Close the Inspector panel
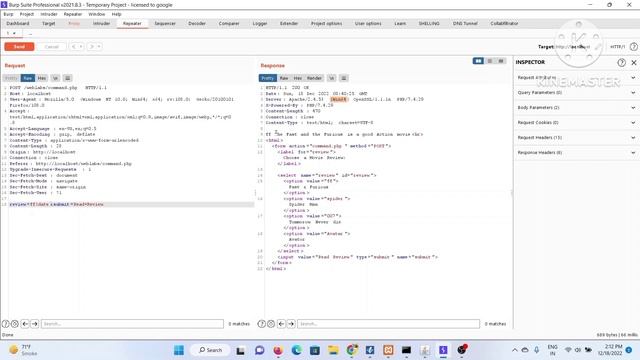The width and height of the screenshot is (640, 360). coord(634,62)
